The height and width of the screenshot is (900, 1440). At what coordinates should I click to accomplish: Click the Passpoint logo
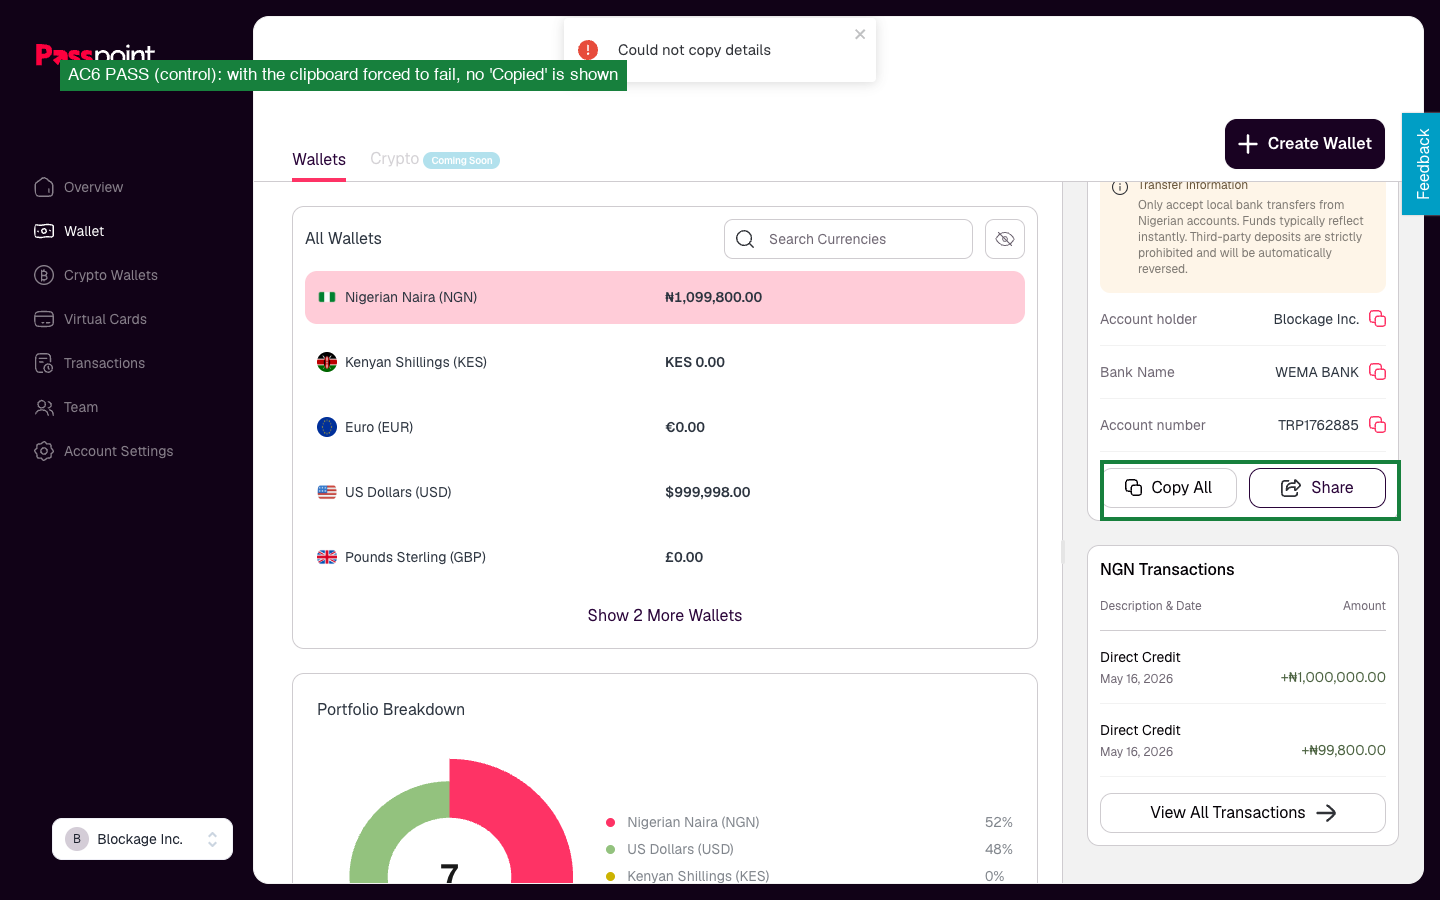coord(95,53)
